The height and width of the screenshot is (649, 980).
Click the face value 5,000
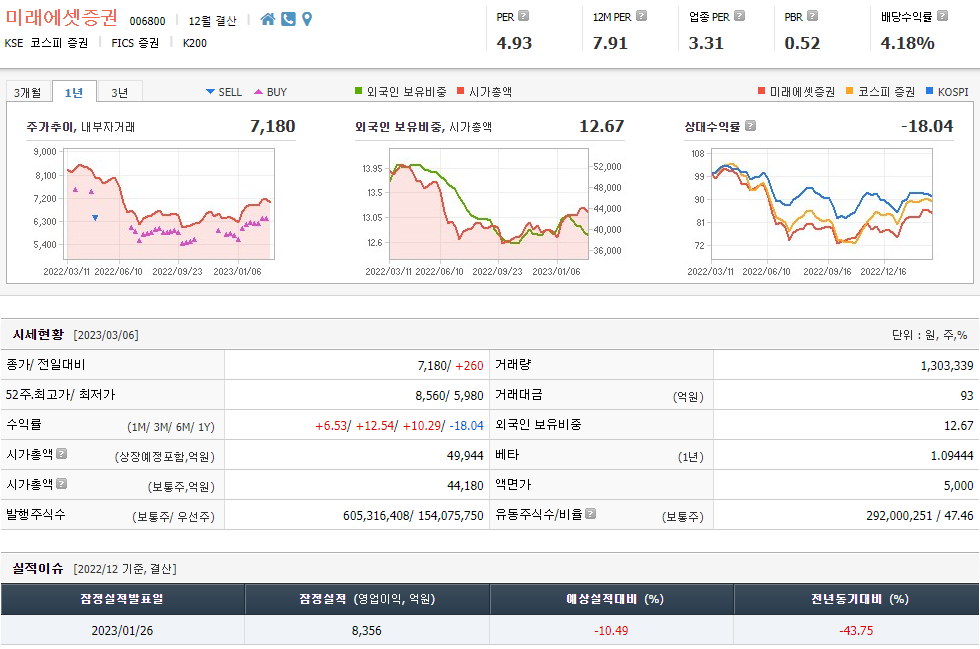click(x=959, y=486)
